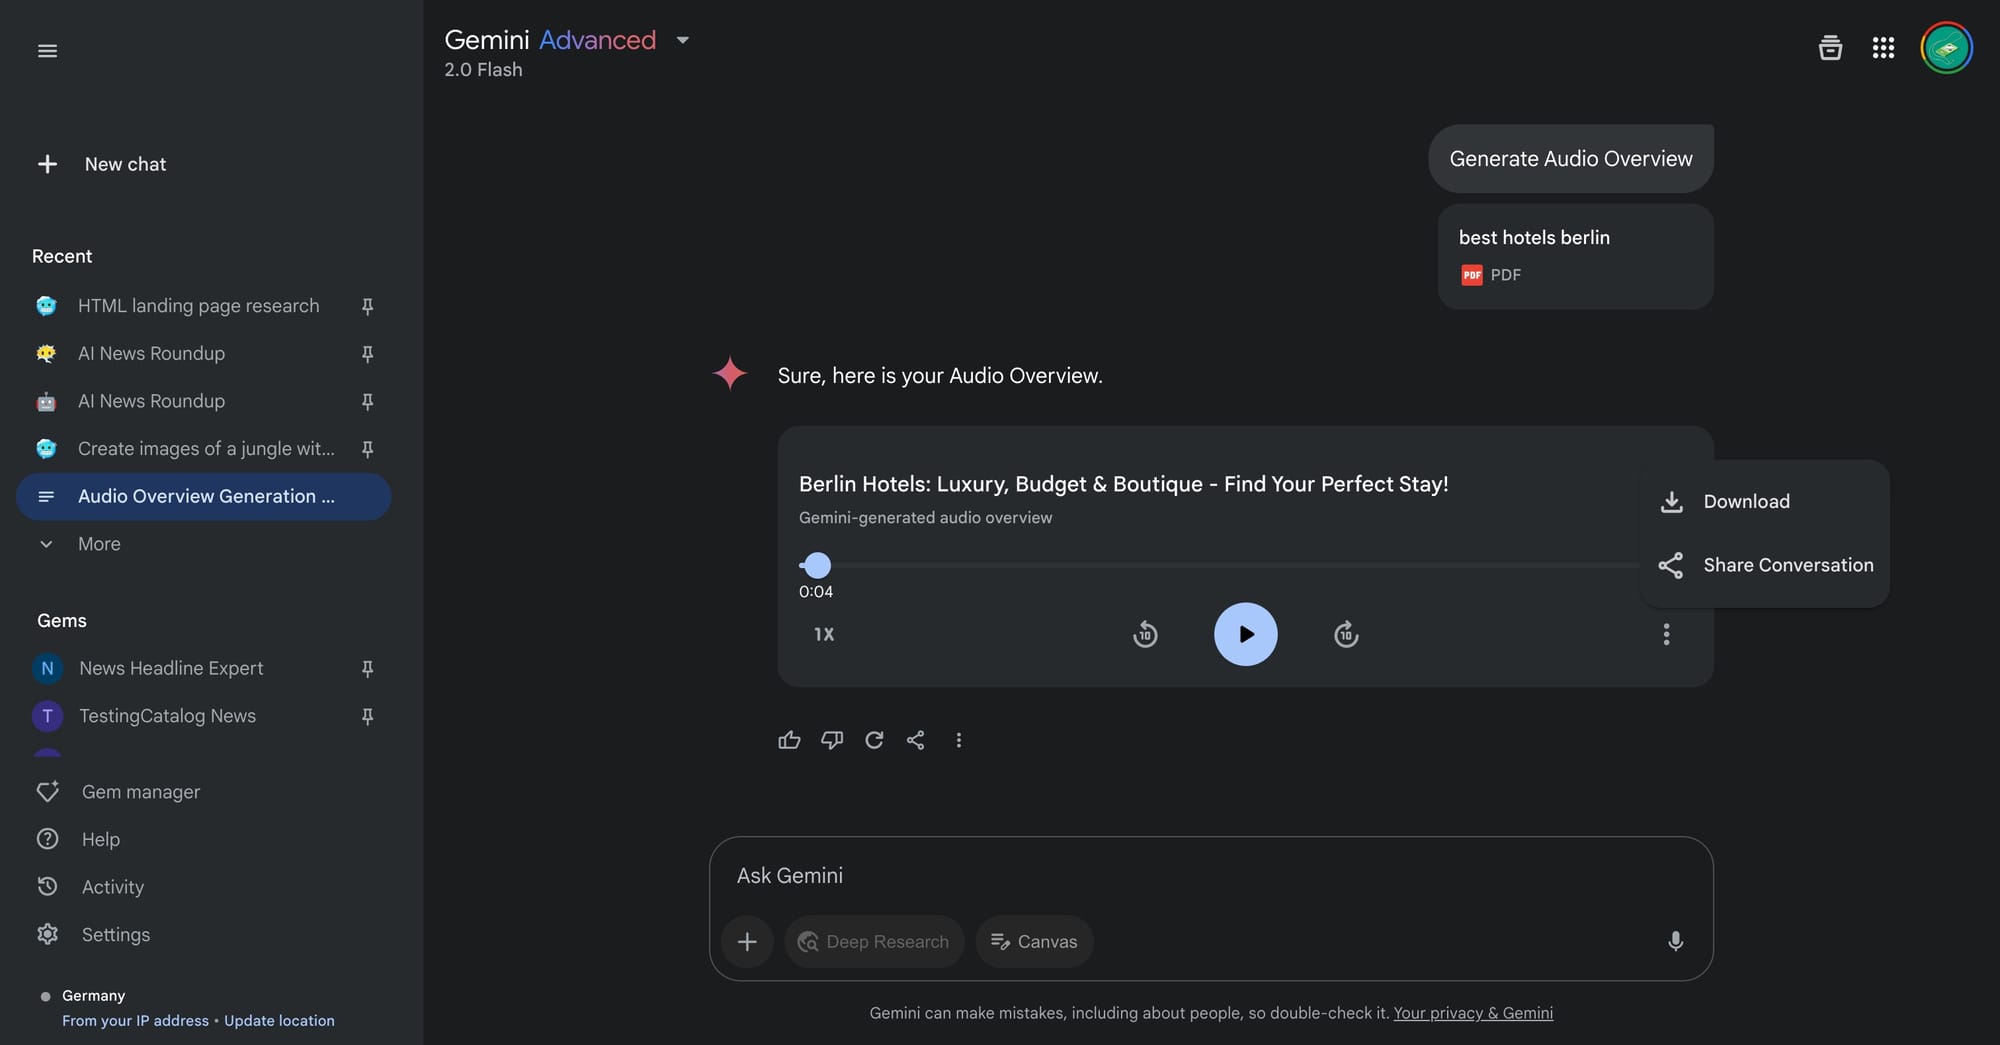Open the Your privacy & Gemini link

1473,1013
